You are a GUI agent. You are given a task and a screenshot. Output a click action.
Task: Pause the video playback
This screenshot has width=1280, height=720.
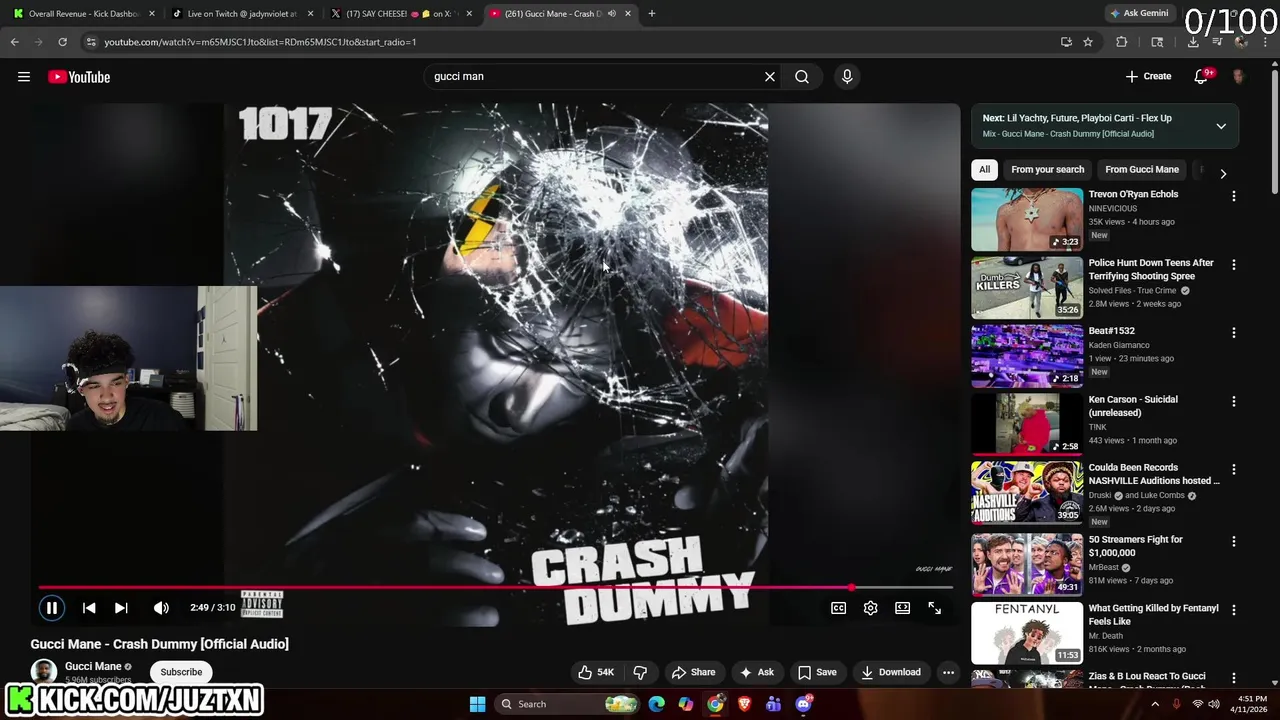(51, 608)
